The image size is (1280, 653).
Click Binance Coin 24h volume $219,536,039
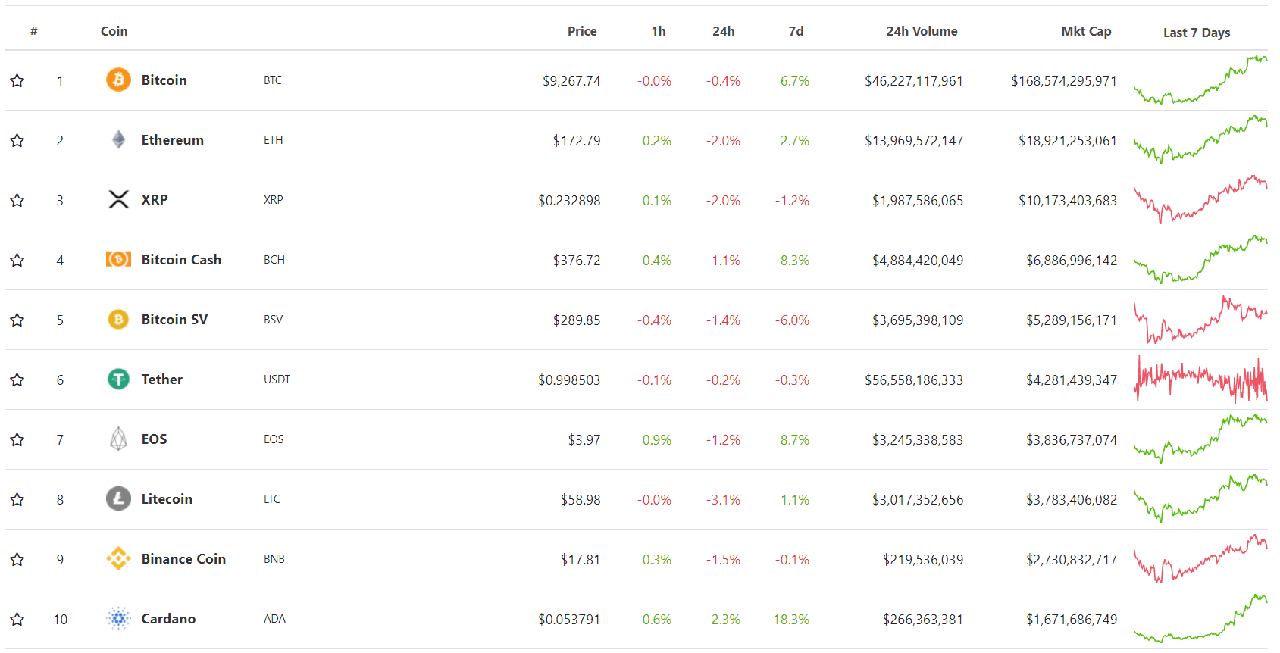[x=923, y=560]
